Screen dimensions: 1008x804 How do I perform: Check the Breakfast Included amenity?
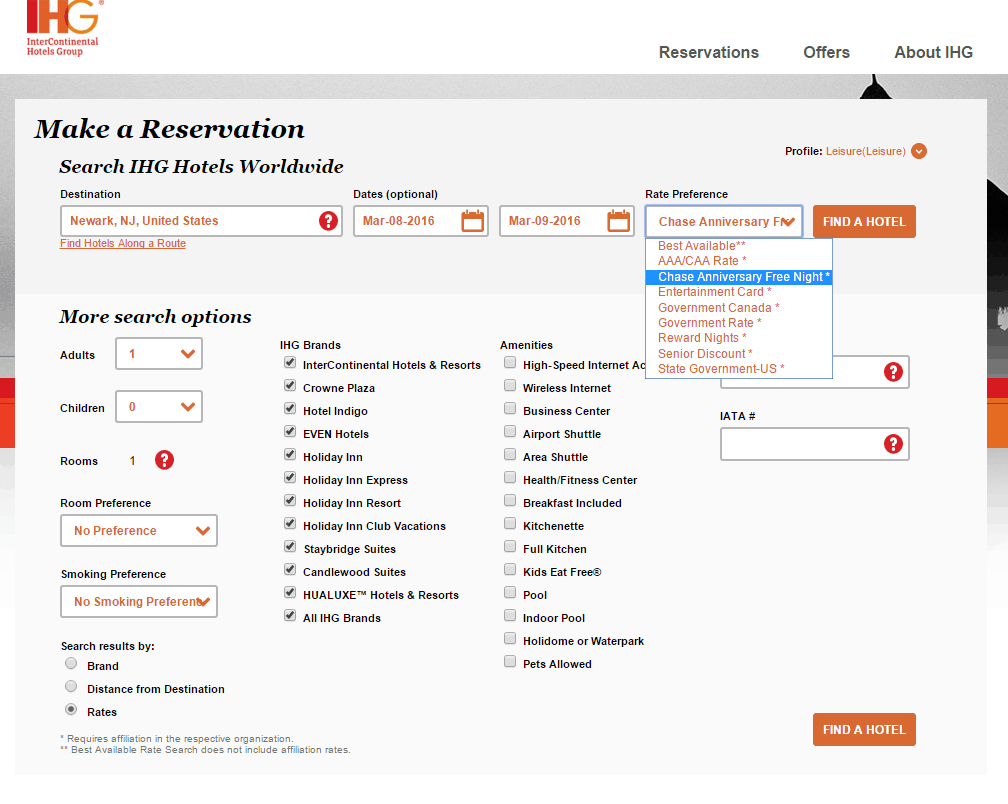pos(510,501)
